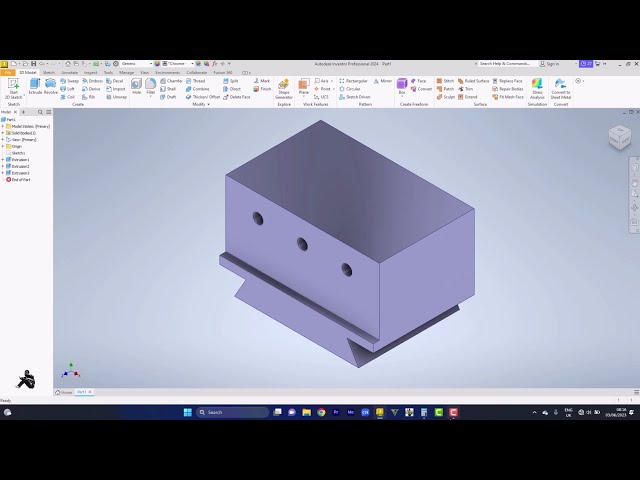Open Stress Analysis simulation
Screen dimensions: 640x480
click(x=537, y=89)
